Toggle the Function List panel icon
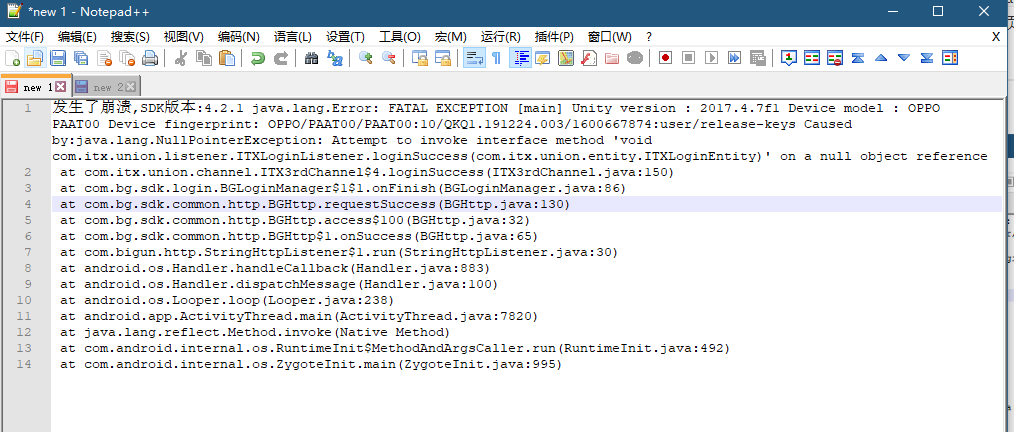Screen dimensions: 1014x432 click(x=588, y=58)
